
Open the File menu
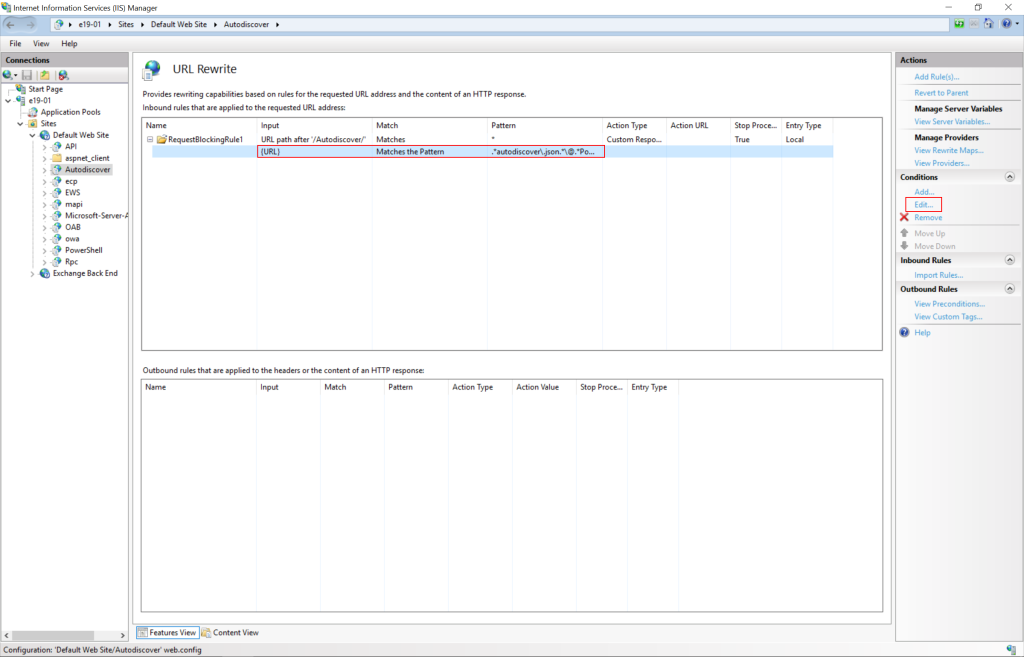[15, 44]
